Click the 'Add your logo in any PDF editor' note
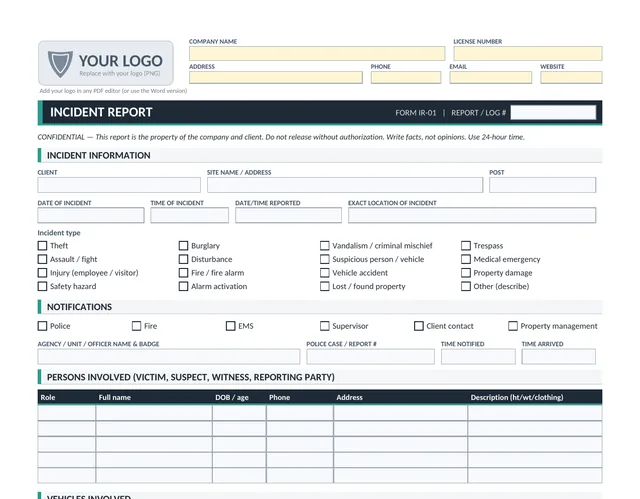The height and width of the screenshot is (499, 640). point(113,91)
